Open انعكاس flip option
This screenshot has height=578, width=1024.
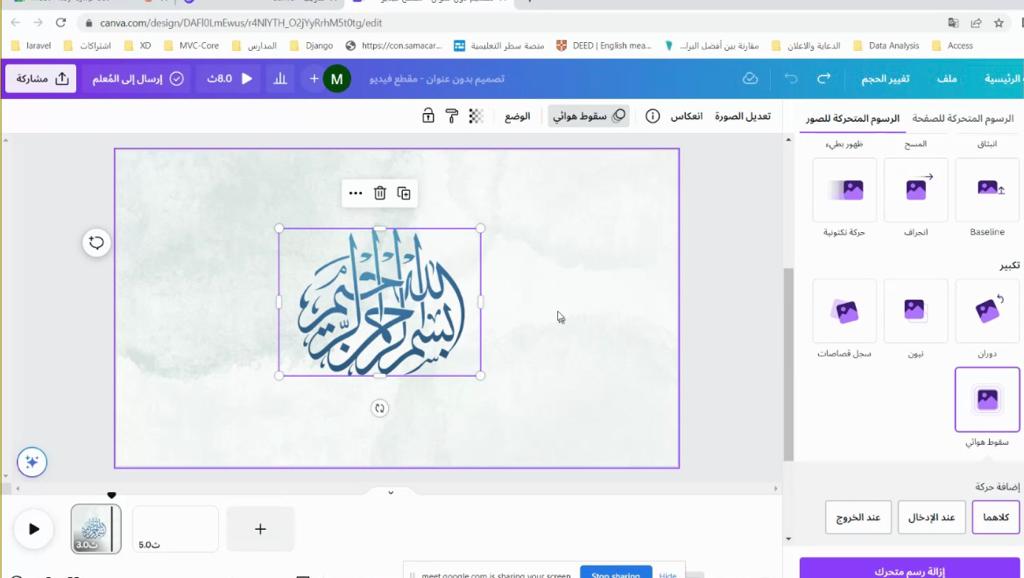pos(687,116)
